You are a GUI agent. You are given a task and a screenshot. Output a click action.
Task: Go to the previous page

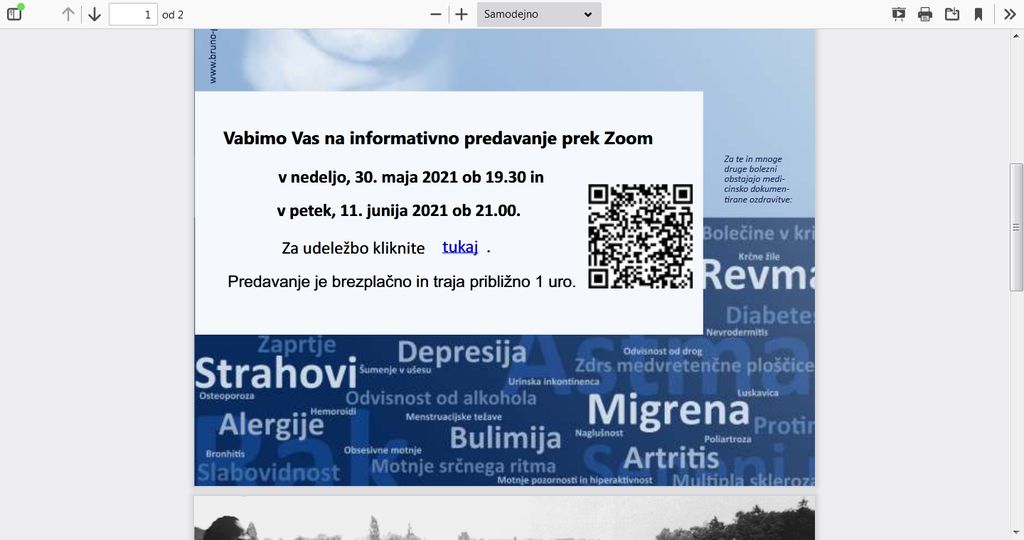68,14
